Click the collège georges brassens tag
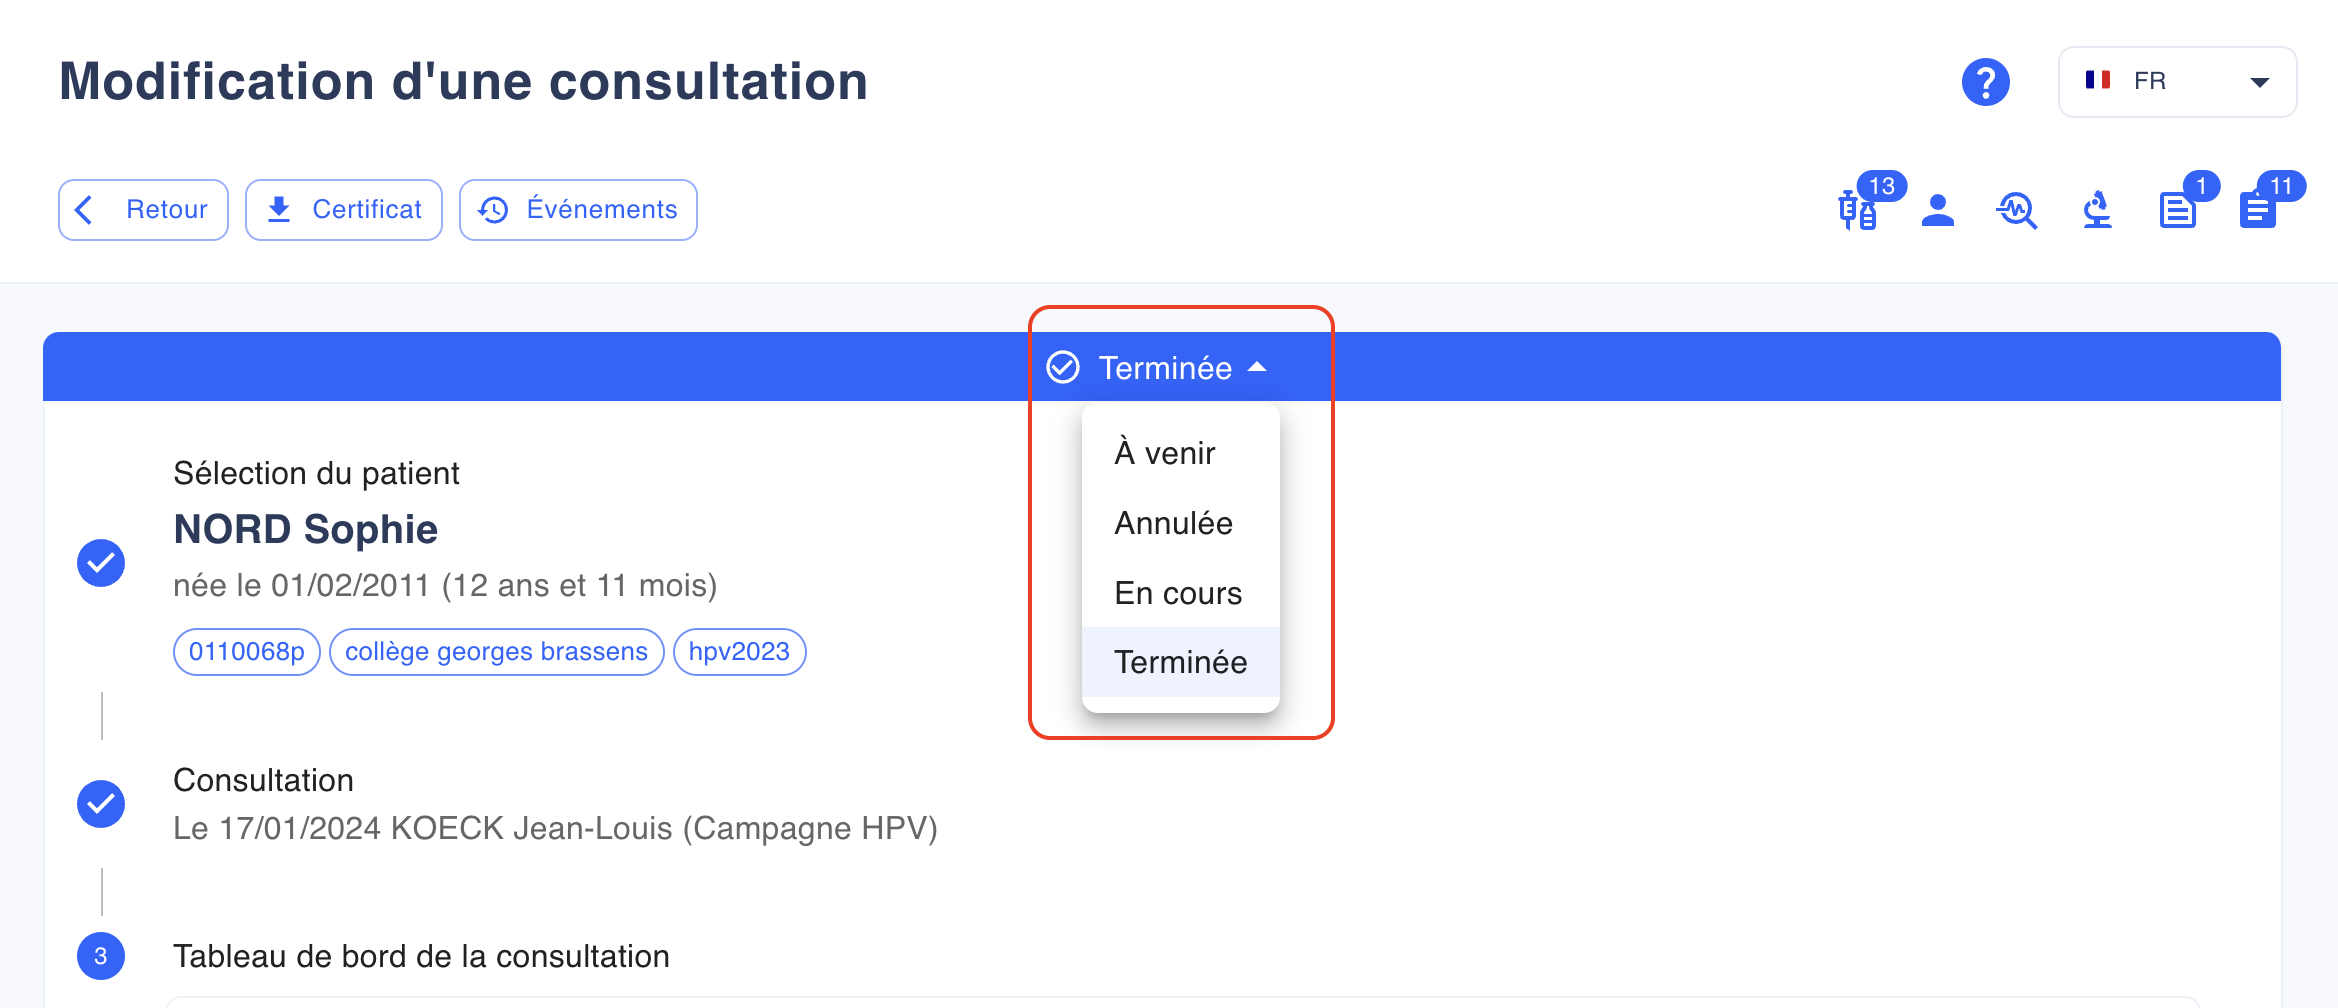The height and width of the screenshot is (1008, 2338). [496, 652]
